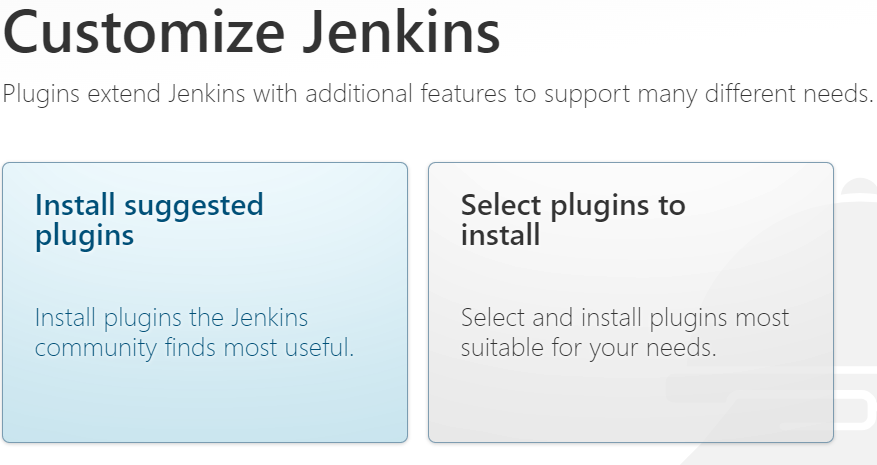Click the word 'Jenkins' in the main heading
The height and width of the screenshot is (465, 877).
pos(410,33)
